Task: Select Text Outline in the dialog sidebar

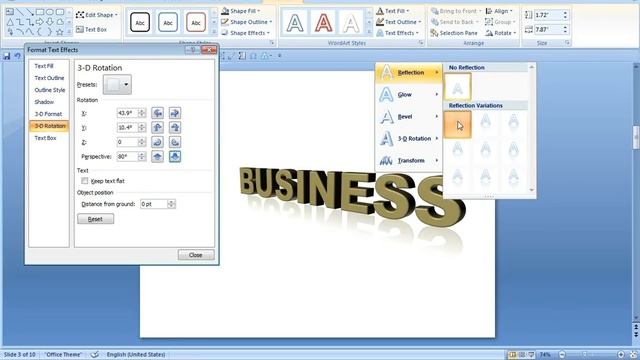Action: [49, 78]
